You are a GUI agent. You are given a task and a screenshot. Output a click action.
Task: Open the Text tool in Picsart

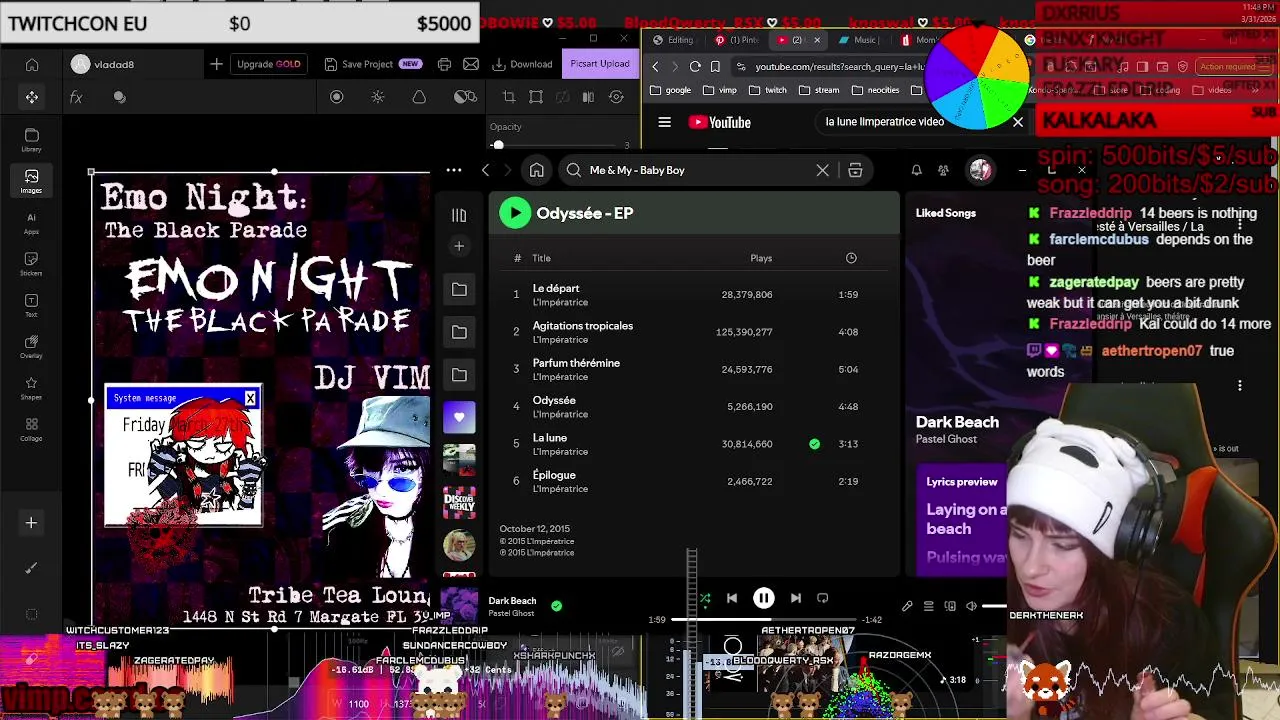click(x=32, y=305)
